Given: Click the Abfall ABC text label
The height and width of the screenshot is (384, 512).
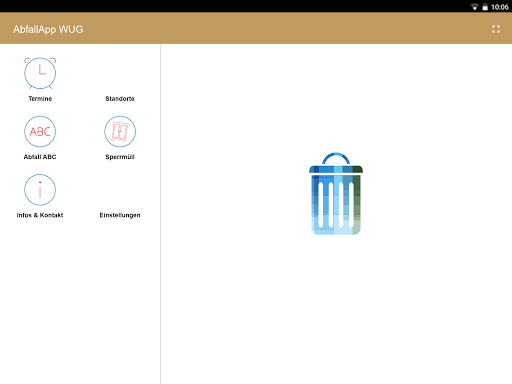Looking at the screenshot, I should 40,157.
